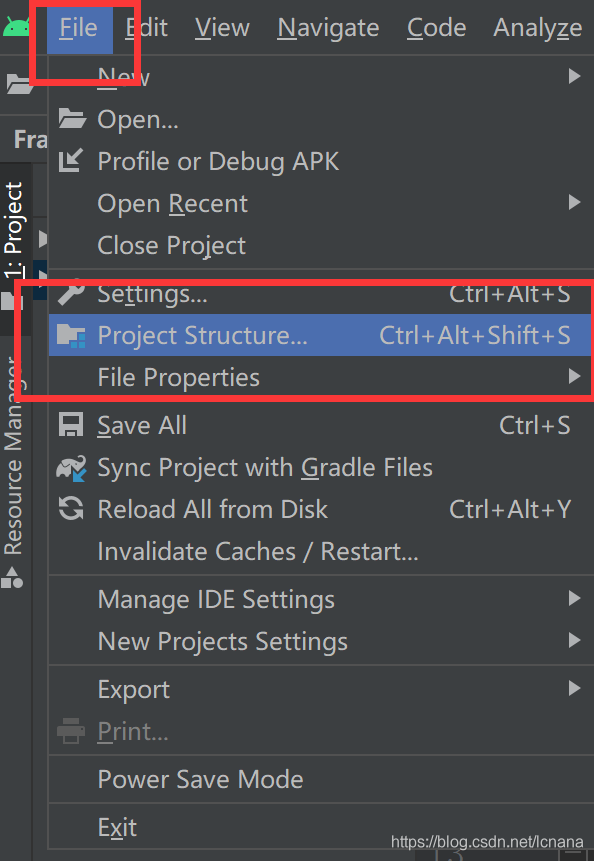594x861 pixels.
Task: Expand the File Properties submenu arrow
Action: tap(574, 377)
